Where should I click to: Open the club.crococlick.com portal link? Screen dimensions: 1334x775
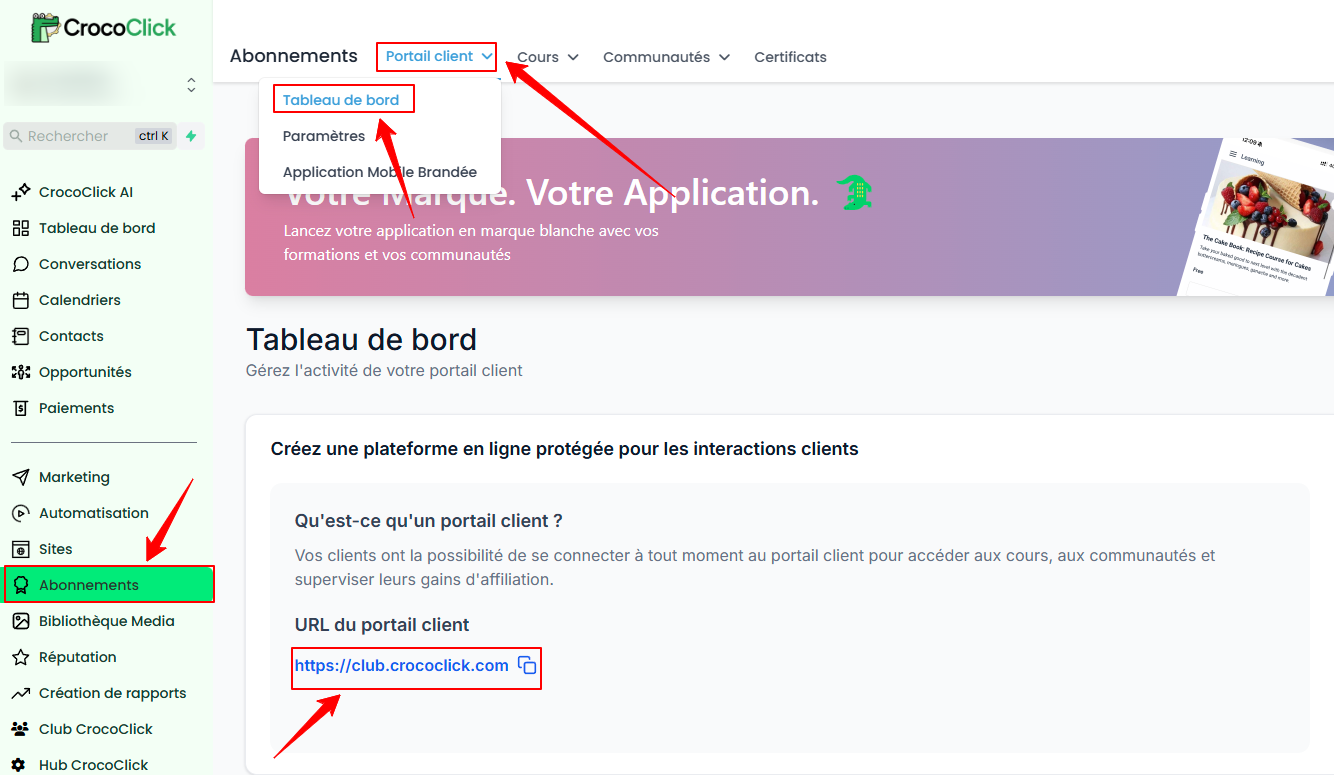click(x=401, y=666)
